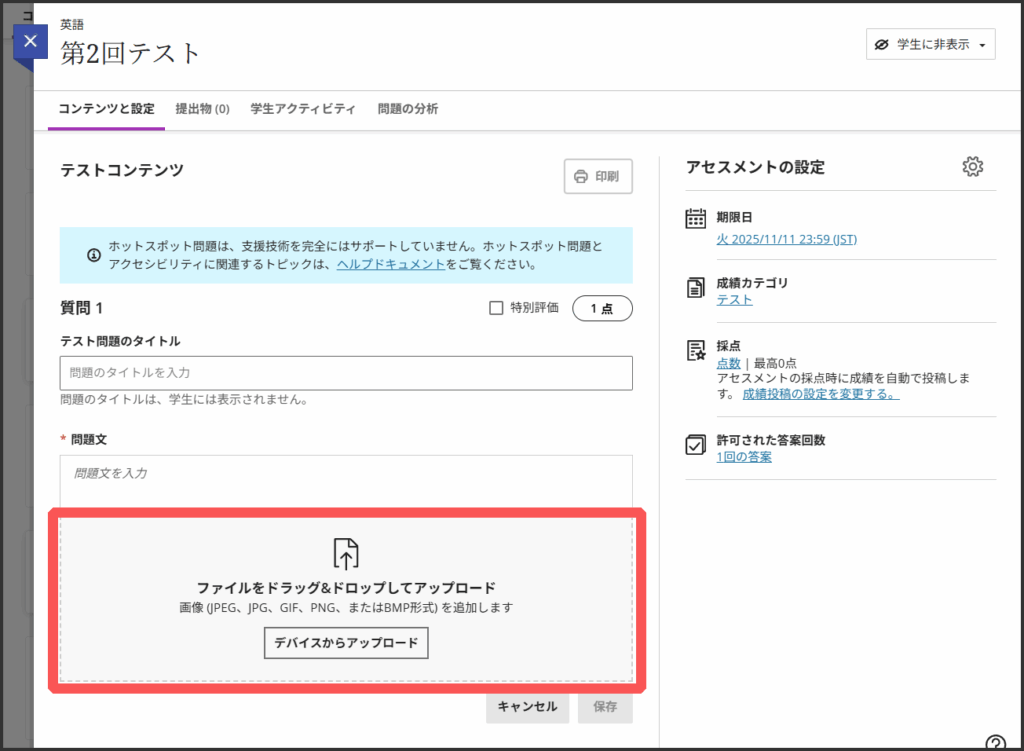Open assessment settings gear icon

972,167
